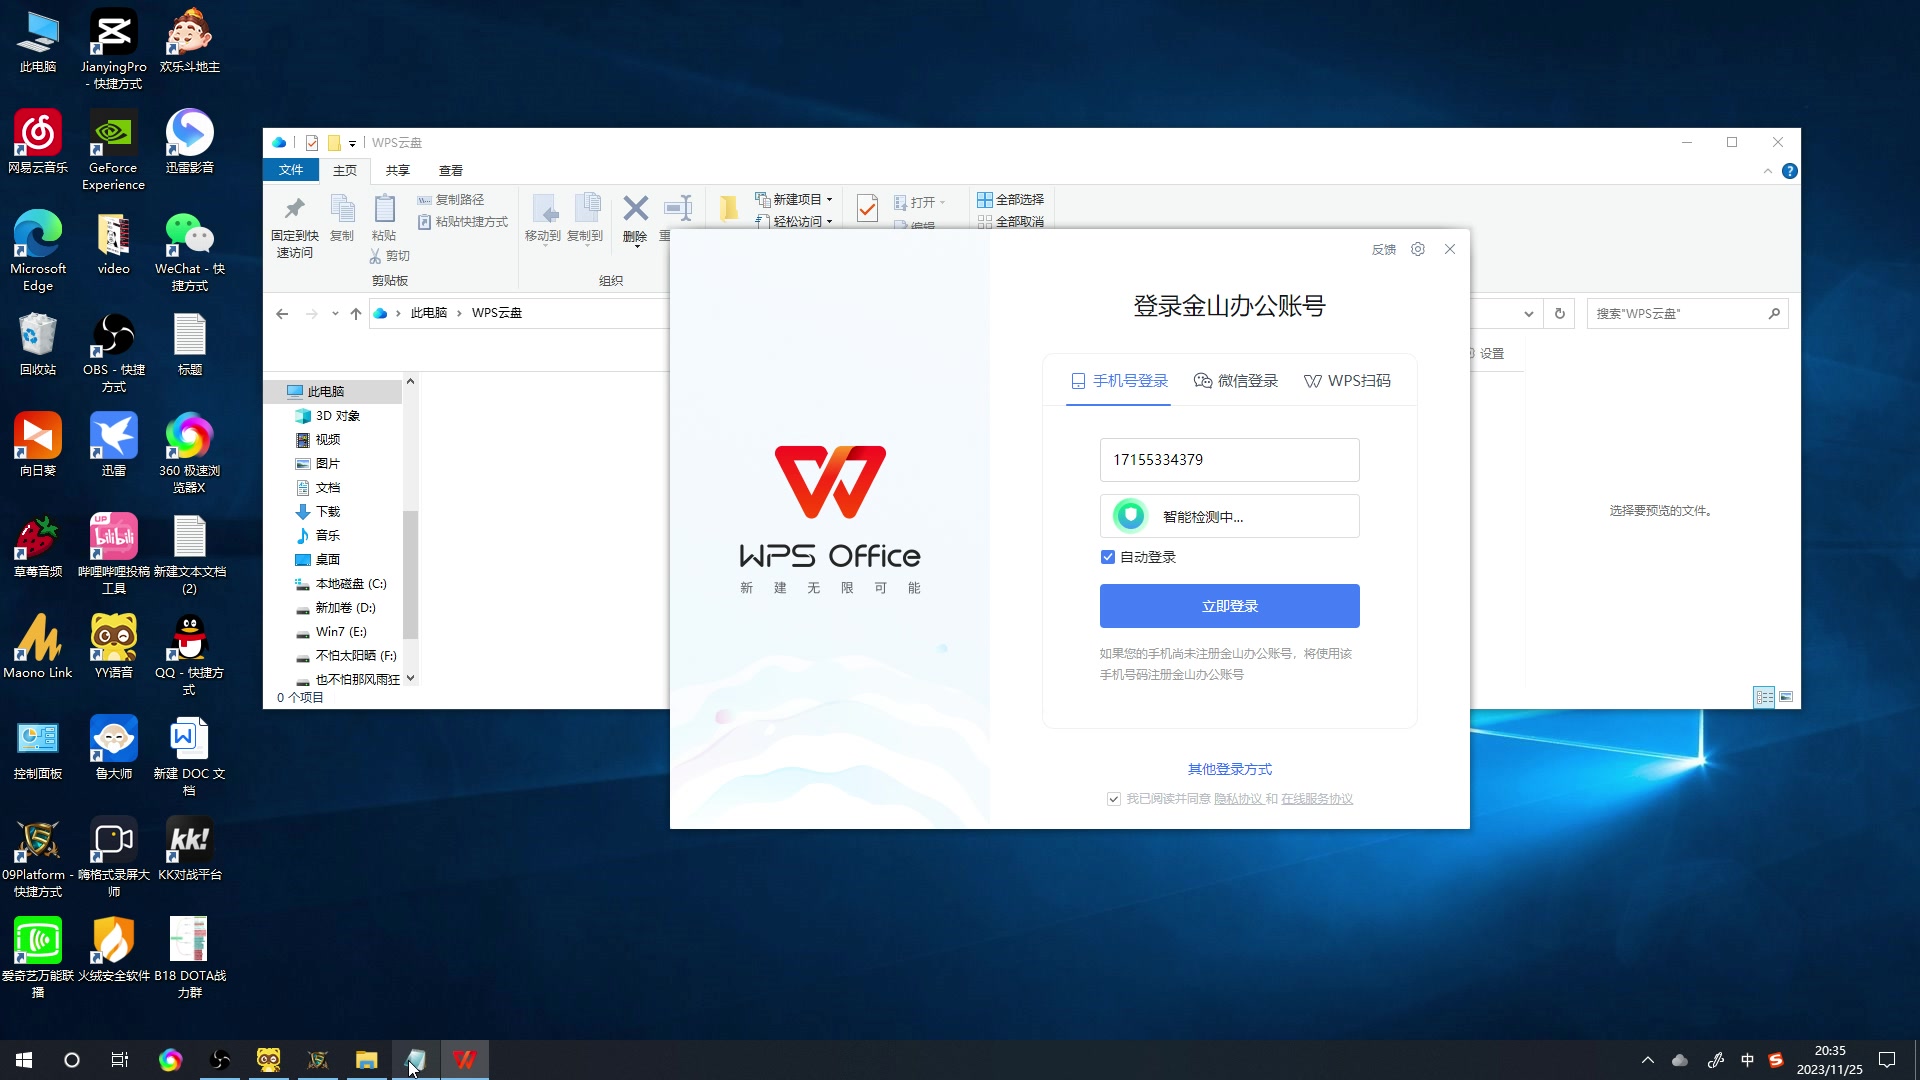The image size is (1920, 1080).
Task: Select 本地磁盘 (C:) in the navigation tree
Action: pos(341,584)
